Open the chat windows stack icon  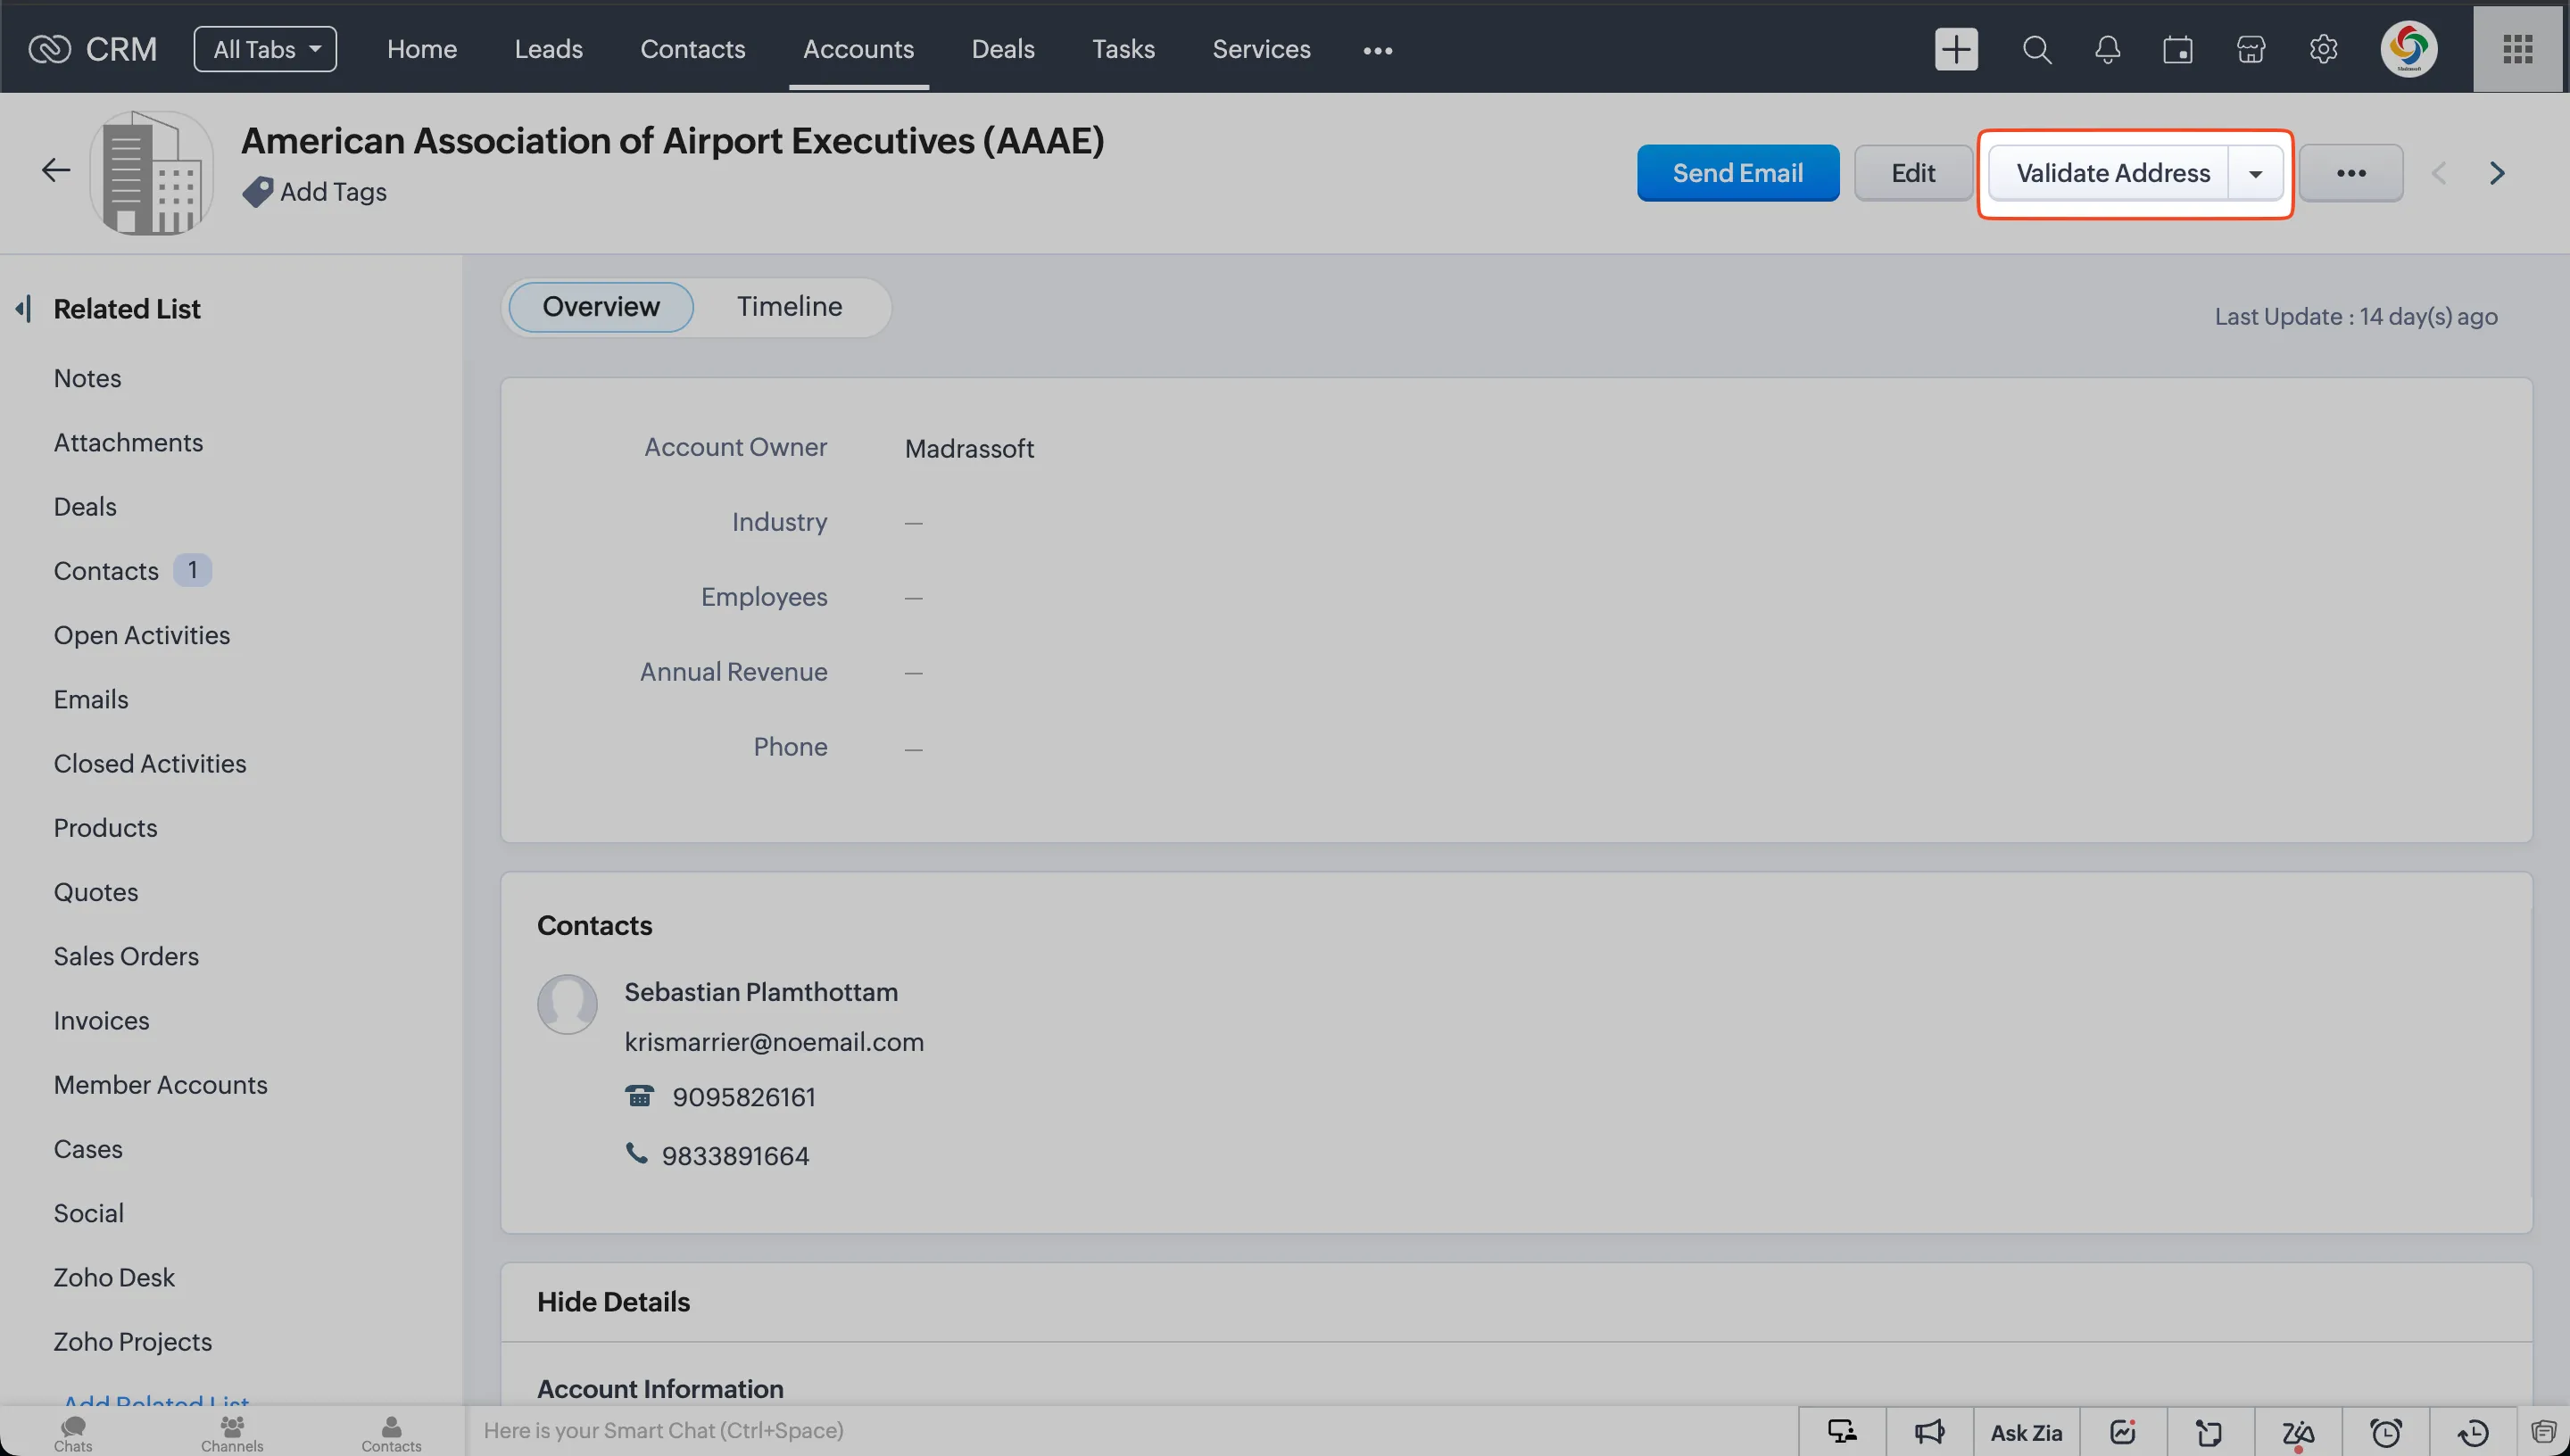coord(2544,1432)
